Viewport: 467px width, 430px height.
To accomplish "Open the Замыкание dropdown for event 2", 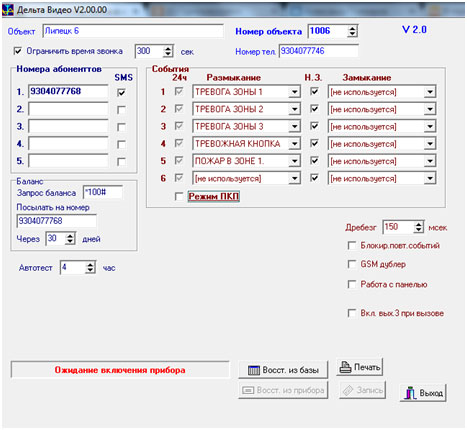I will pyautogui.click(x=430, y=109).
